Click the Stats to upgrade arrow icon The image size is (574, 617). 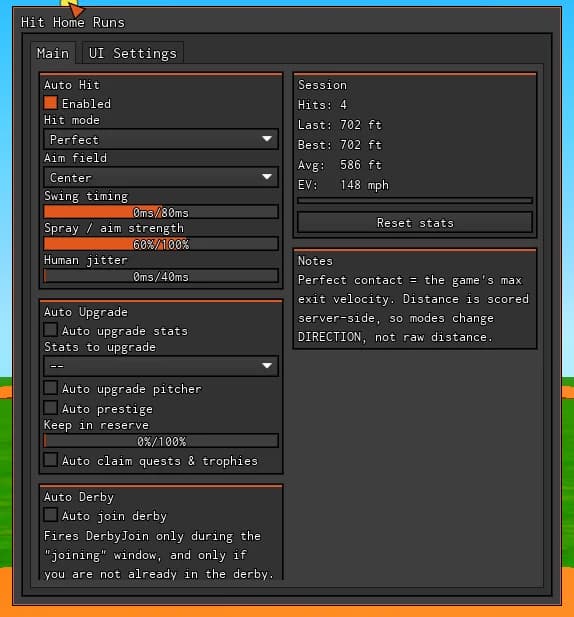pyautogui.click(x=267, y=366)
